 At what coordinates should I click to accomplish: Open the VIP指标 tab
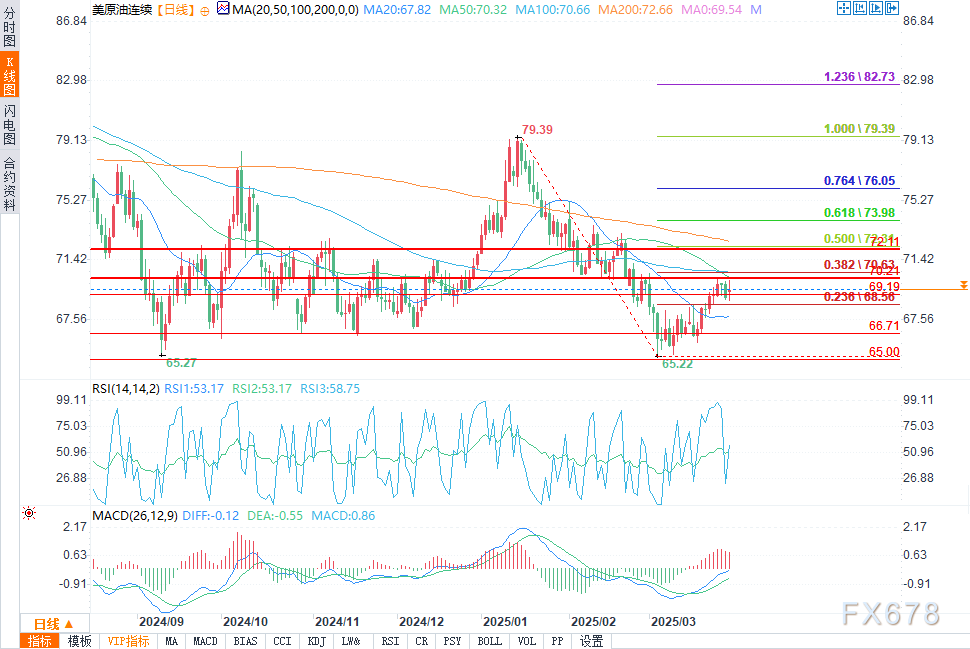pos(128,641)
